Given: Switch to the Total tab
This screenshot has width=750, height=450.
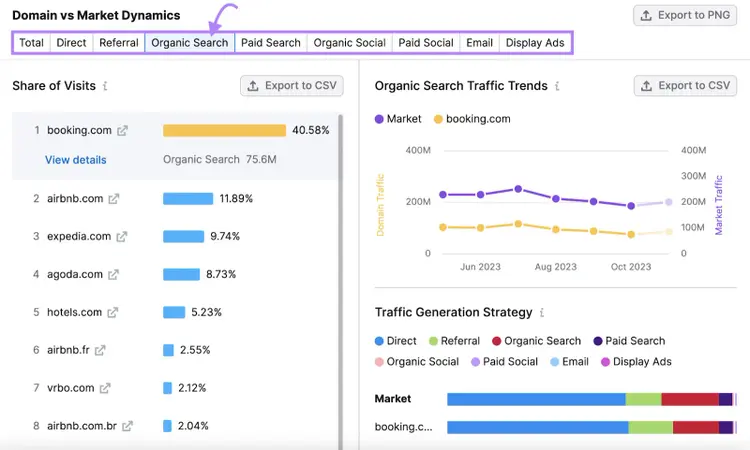Looking at the screenshot, I should click(x=32, y=43).
